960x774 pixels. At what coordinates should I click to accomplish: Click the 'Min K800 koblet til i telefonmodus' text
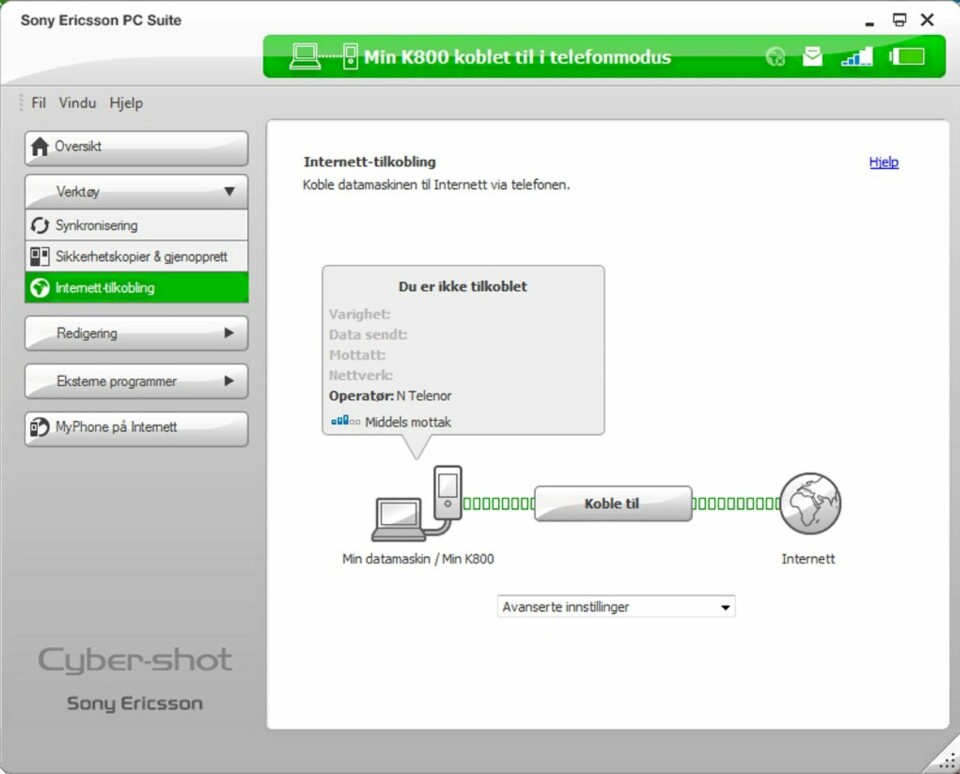coord(517,57)
